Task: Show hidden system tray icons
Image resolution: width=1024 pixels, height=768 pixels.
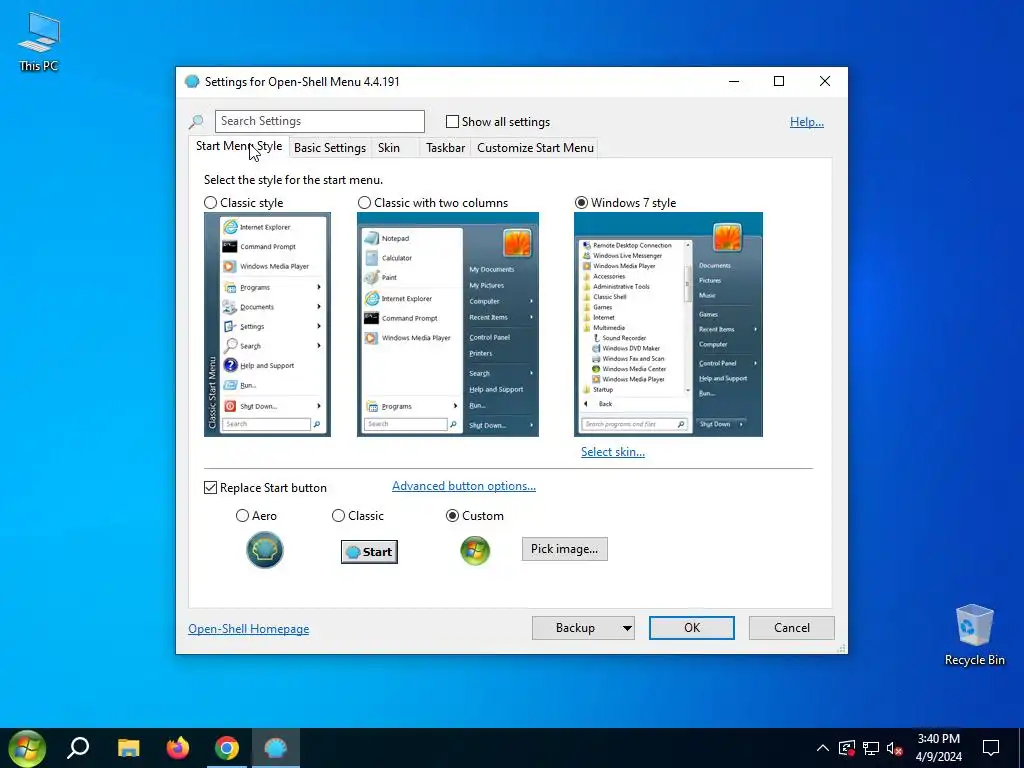Action: pos(823,748)
